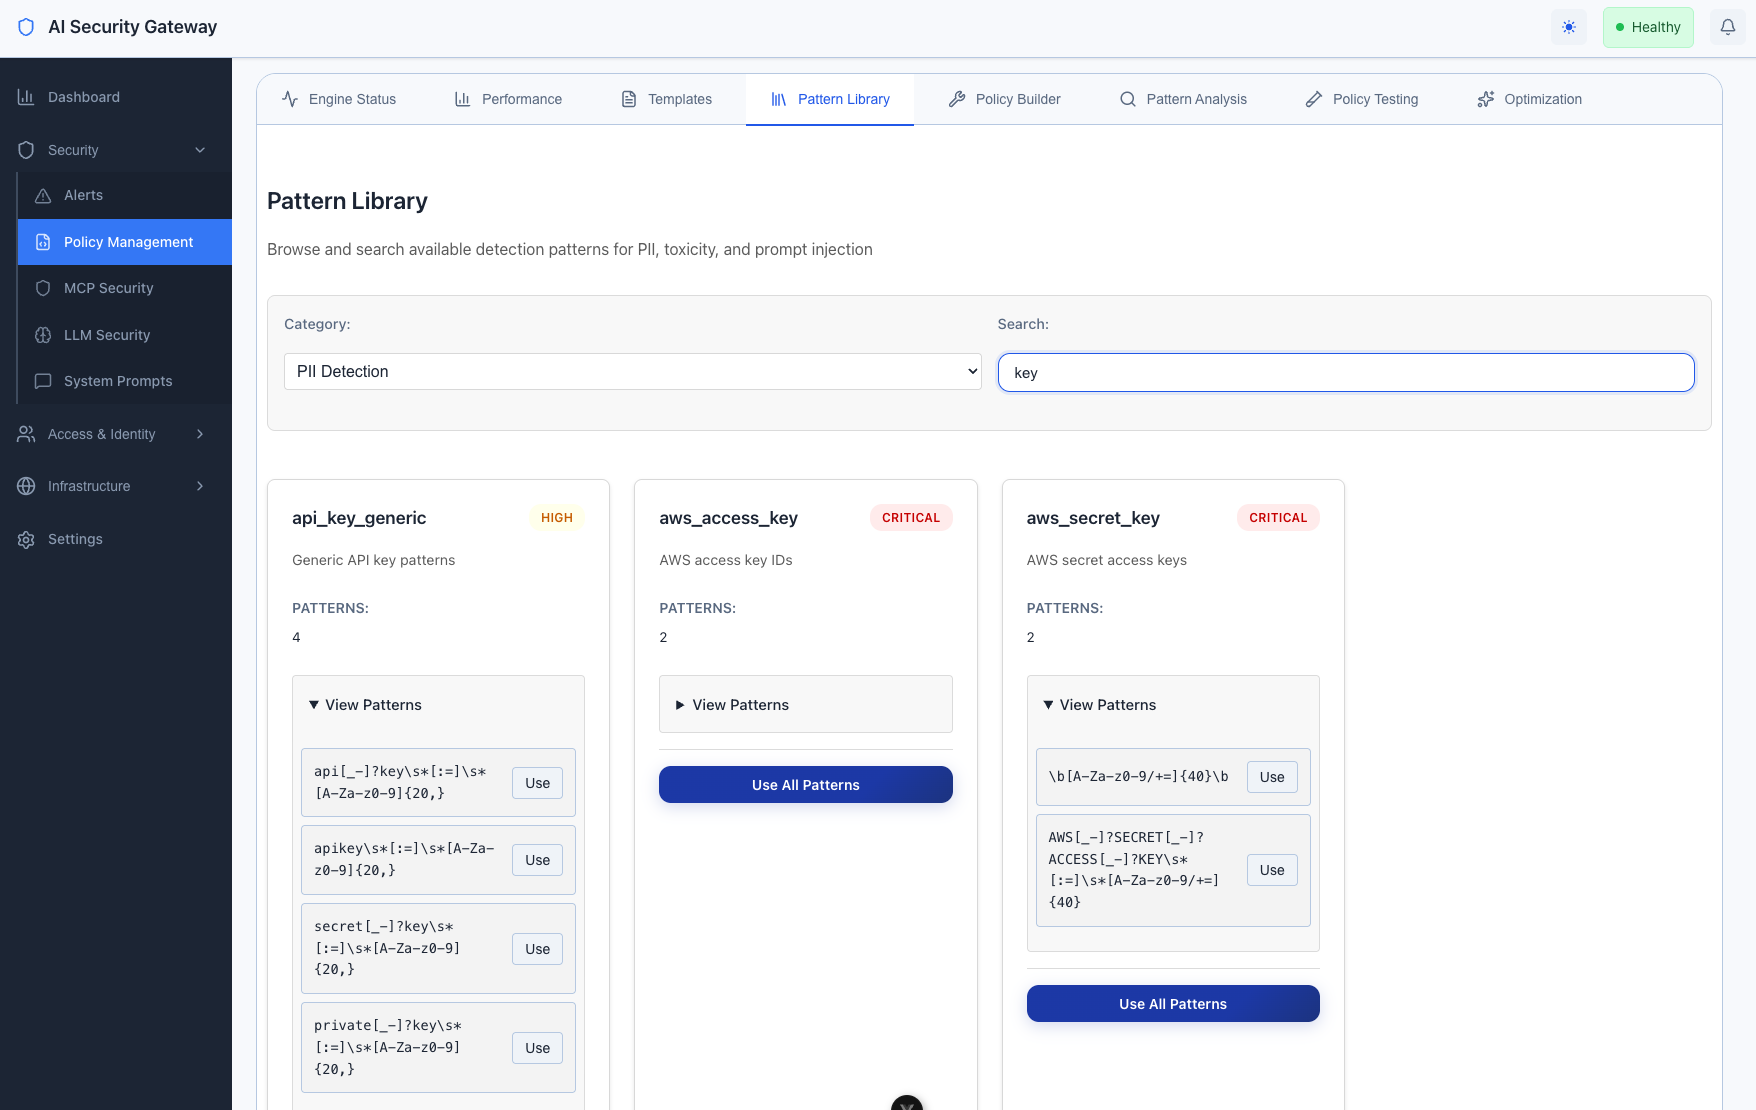Image resolution: width=1756 pixels, height=1110 pixels.
Task: Open Settings from the sidebar
Action: click(75, 539)
